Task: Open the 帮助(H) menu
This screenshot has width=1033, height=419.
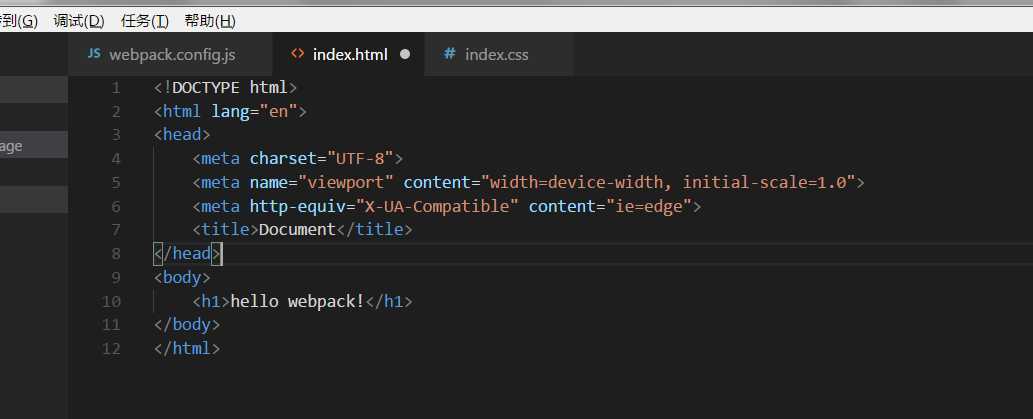Action: tap(210, 21)
